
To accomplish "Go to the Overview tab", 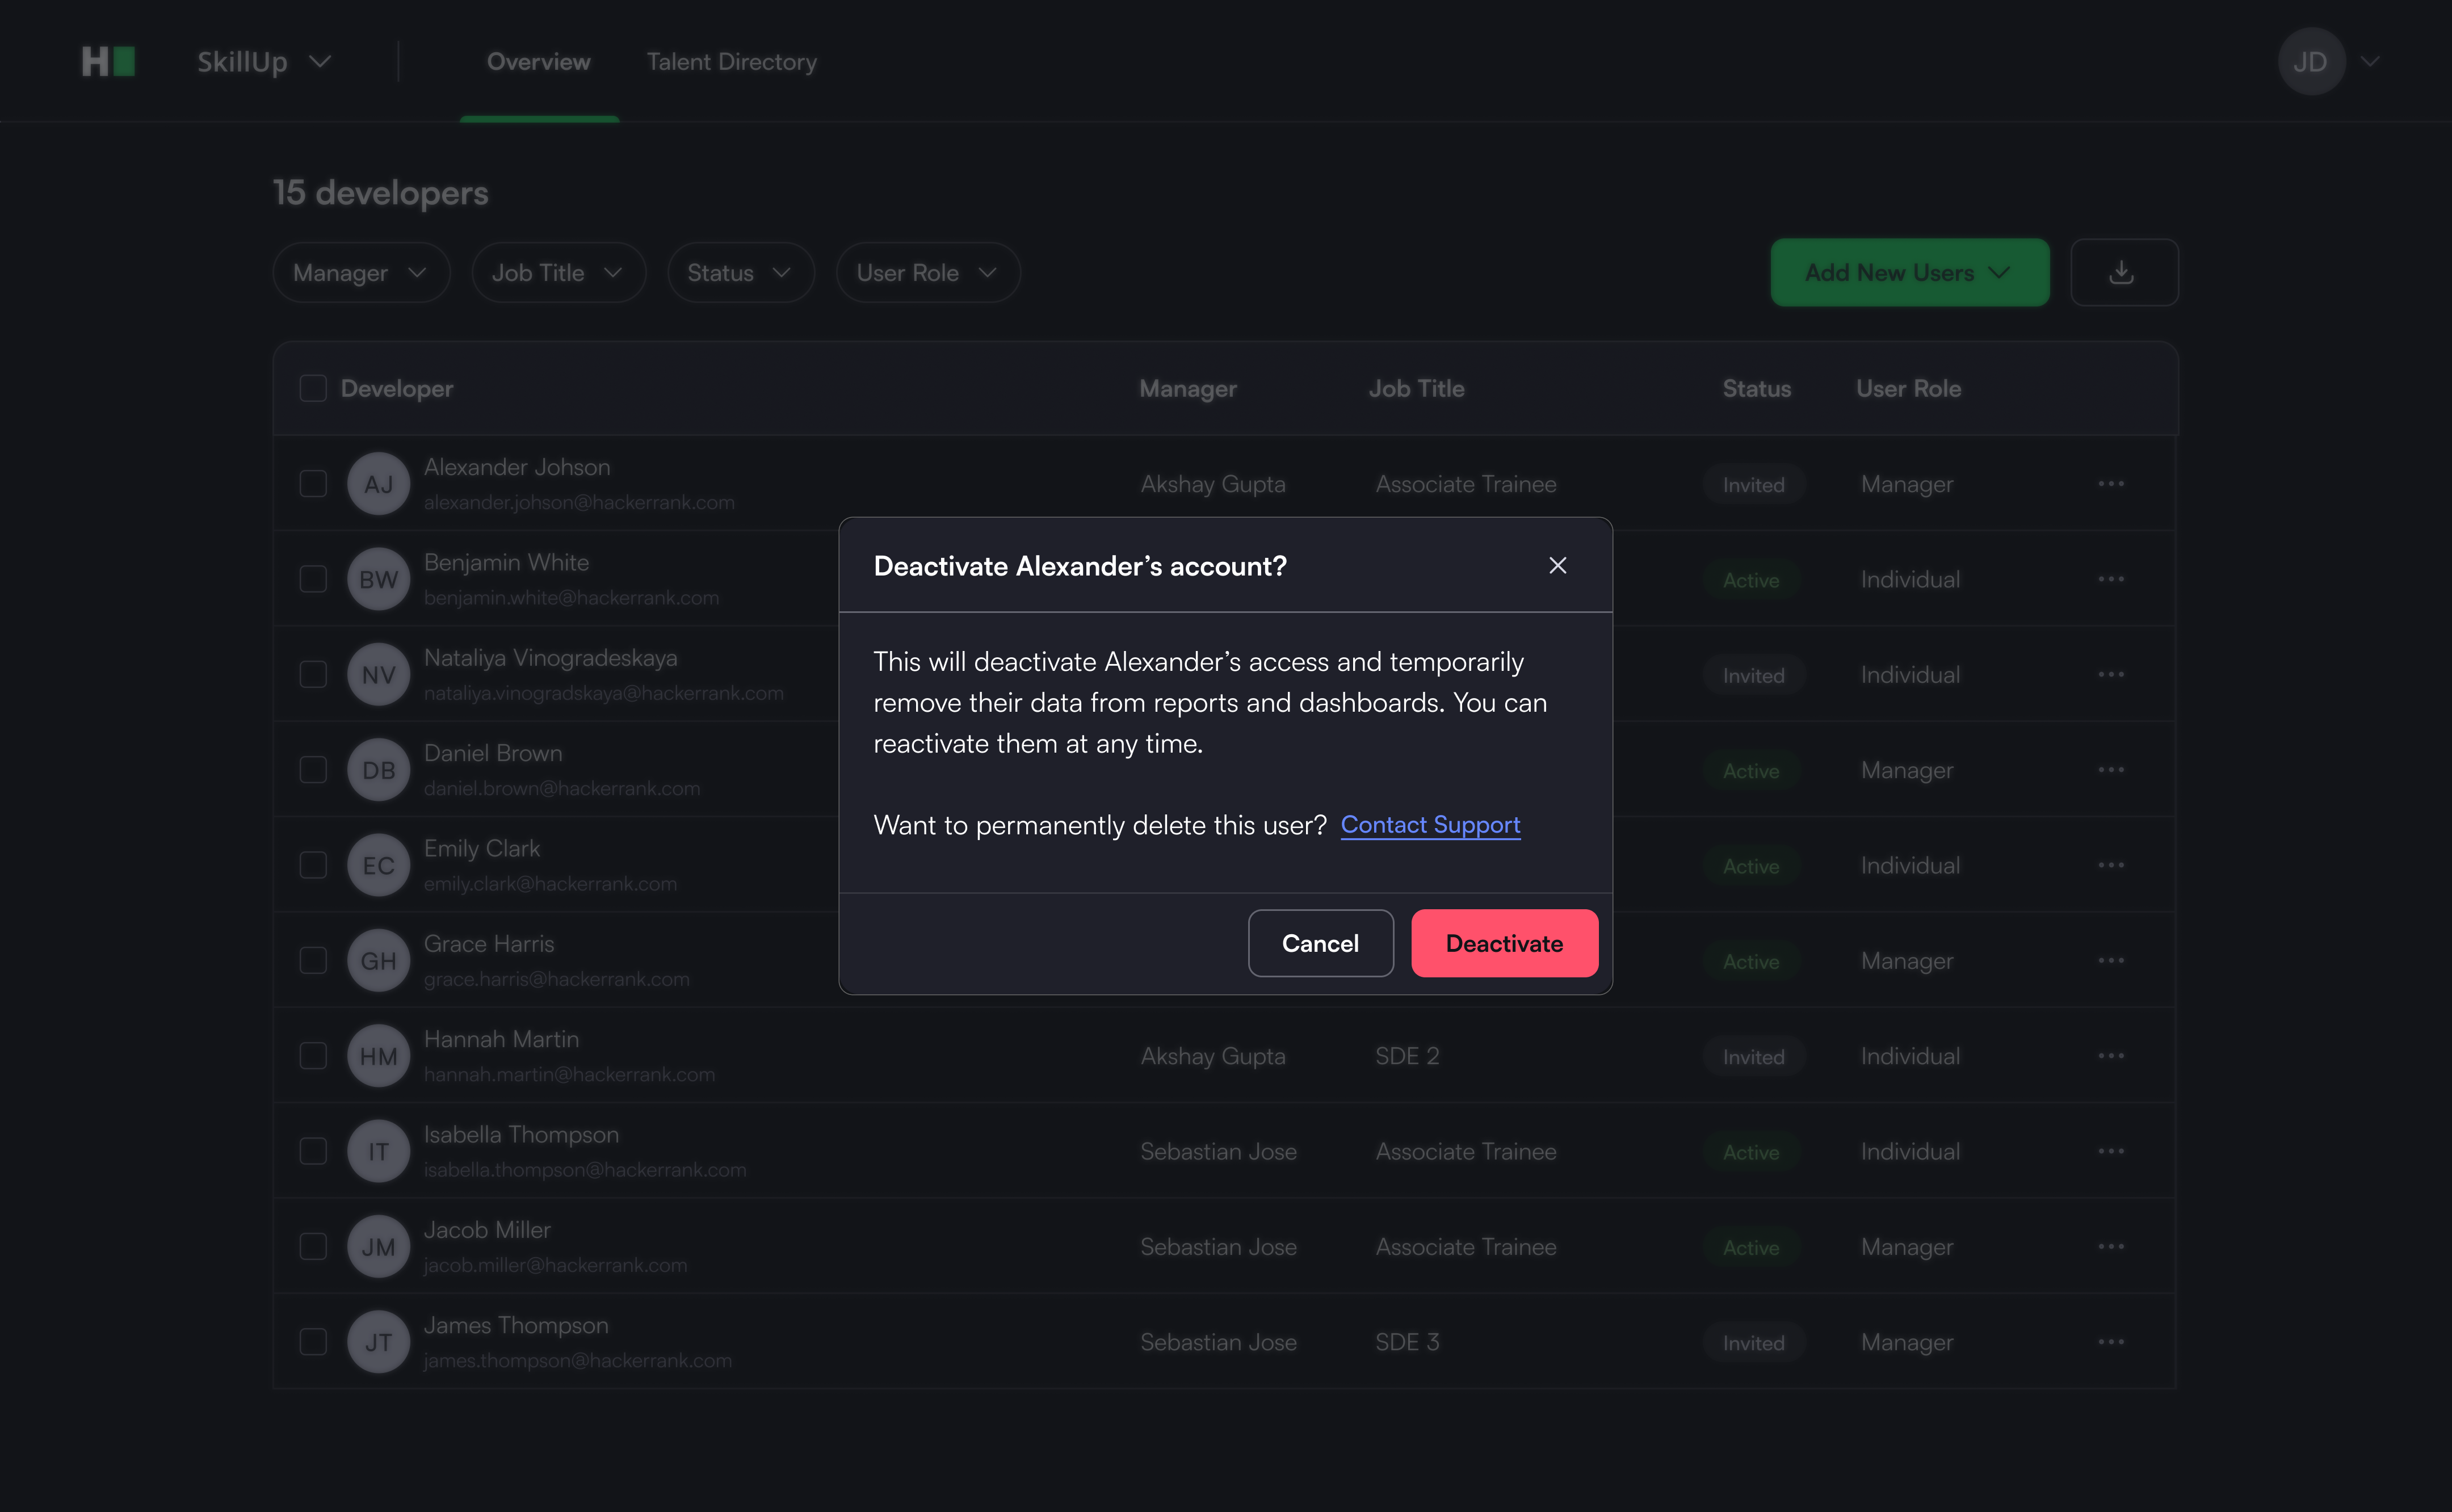I will point(538,62).
